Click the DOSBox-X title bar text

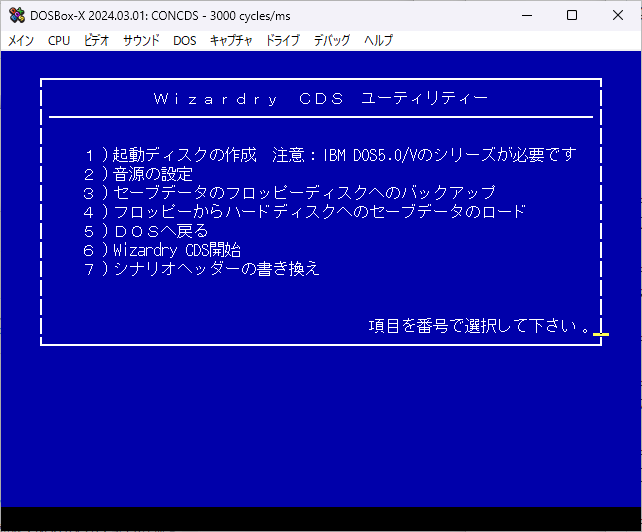tap(160, 16)
